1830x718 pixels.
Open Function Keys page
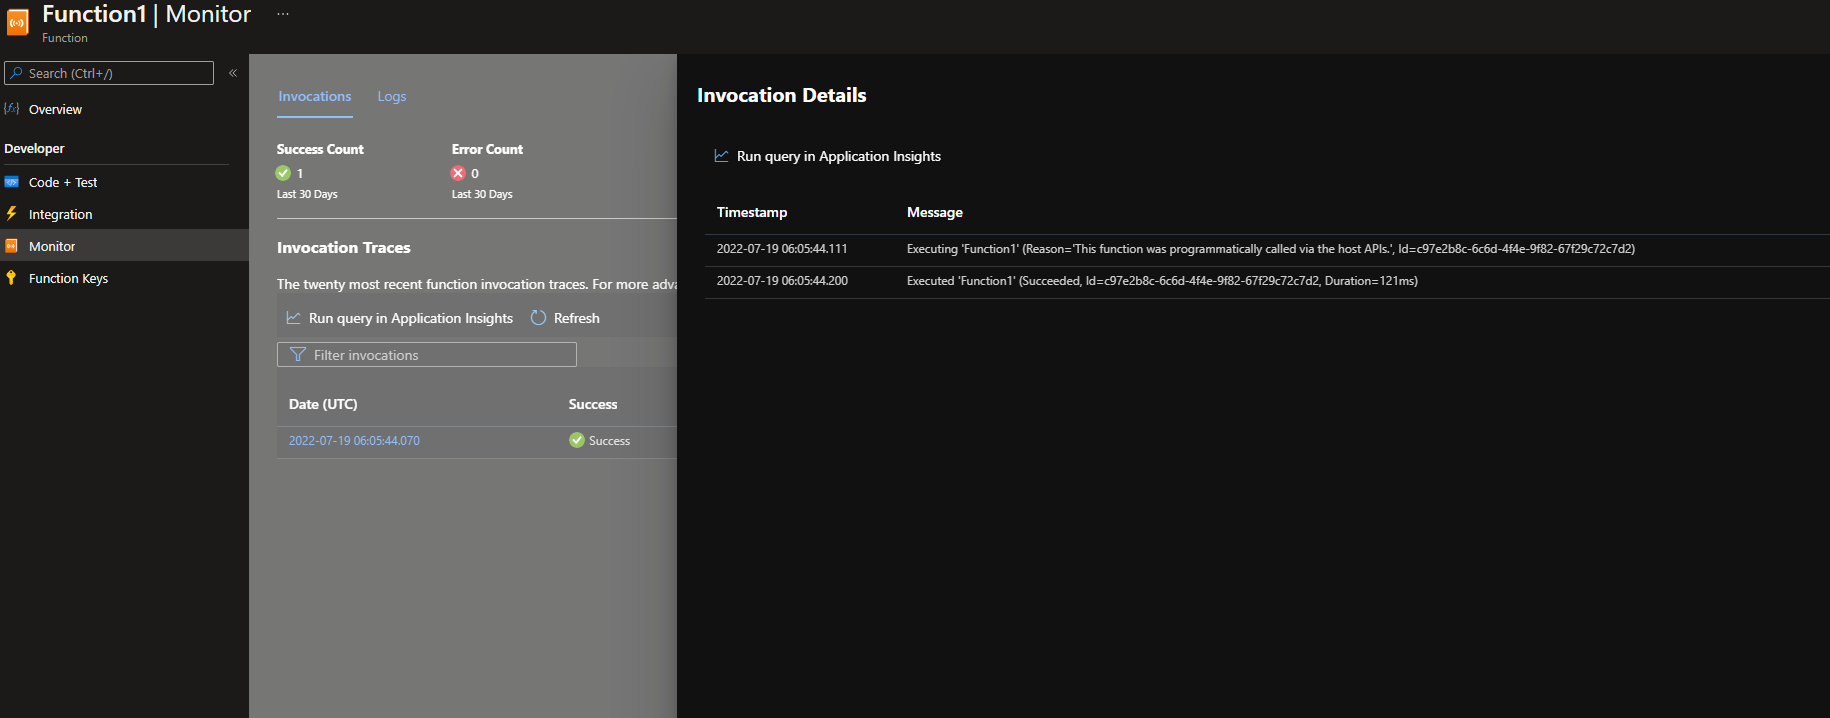(68, 278)
